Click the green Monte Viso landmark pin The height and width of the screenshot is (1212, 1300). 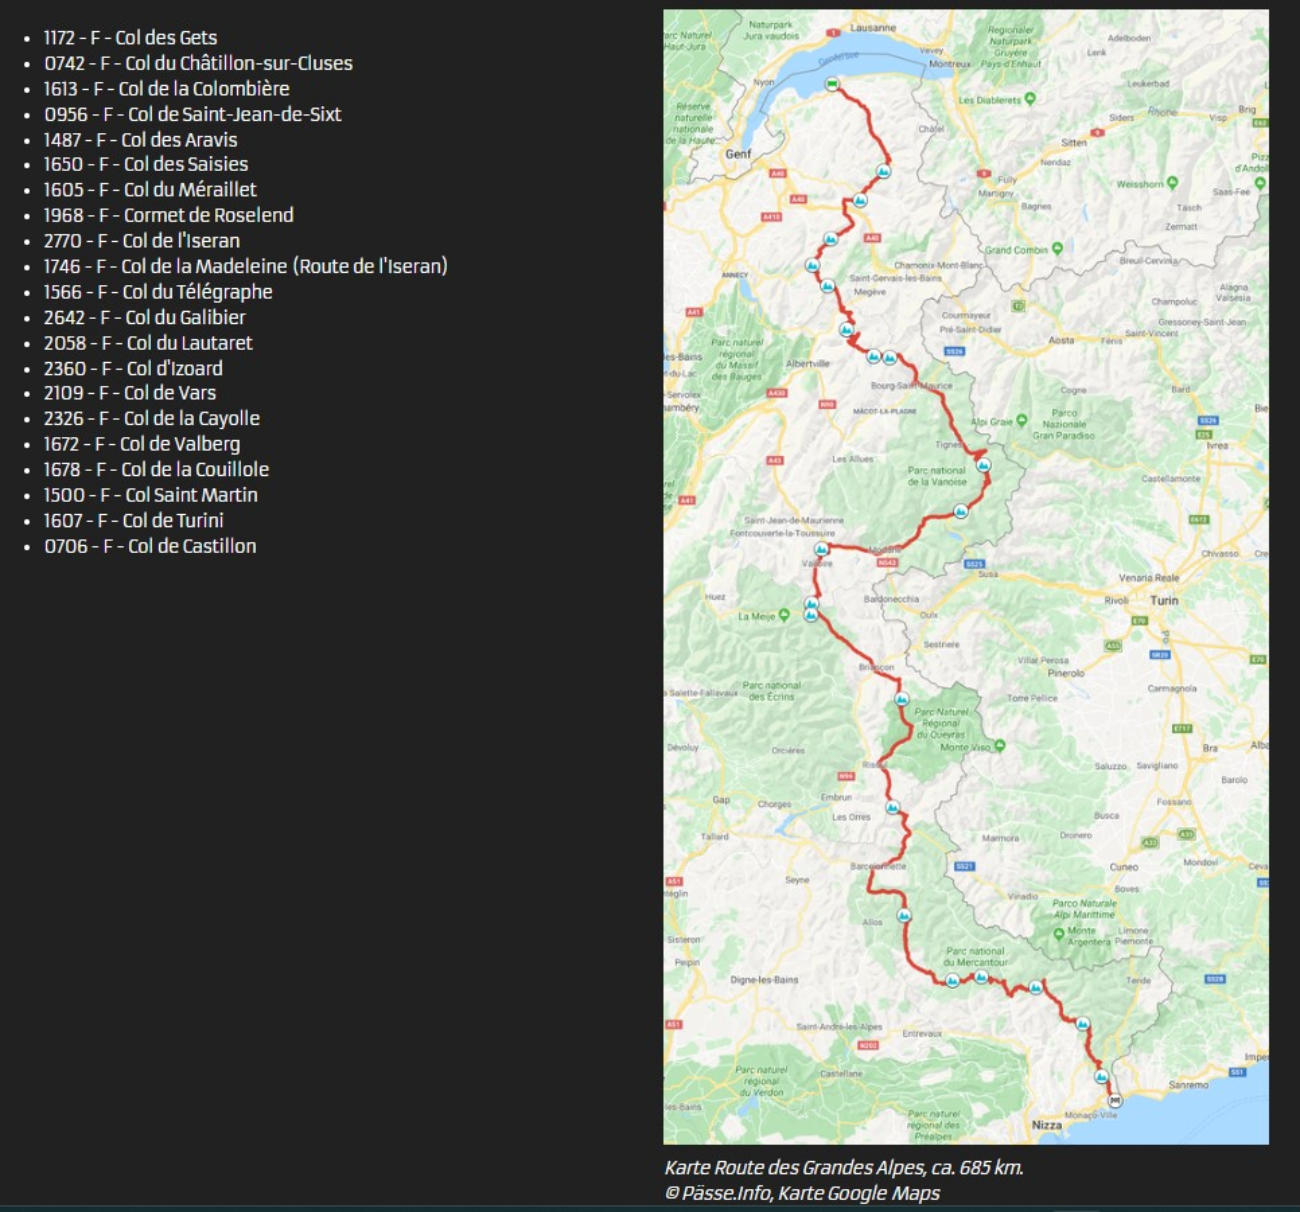(1000, 746)
